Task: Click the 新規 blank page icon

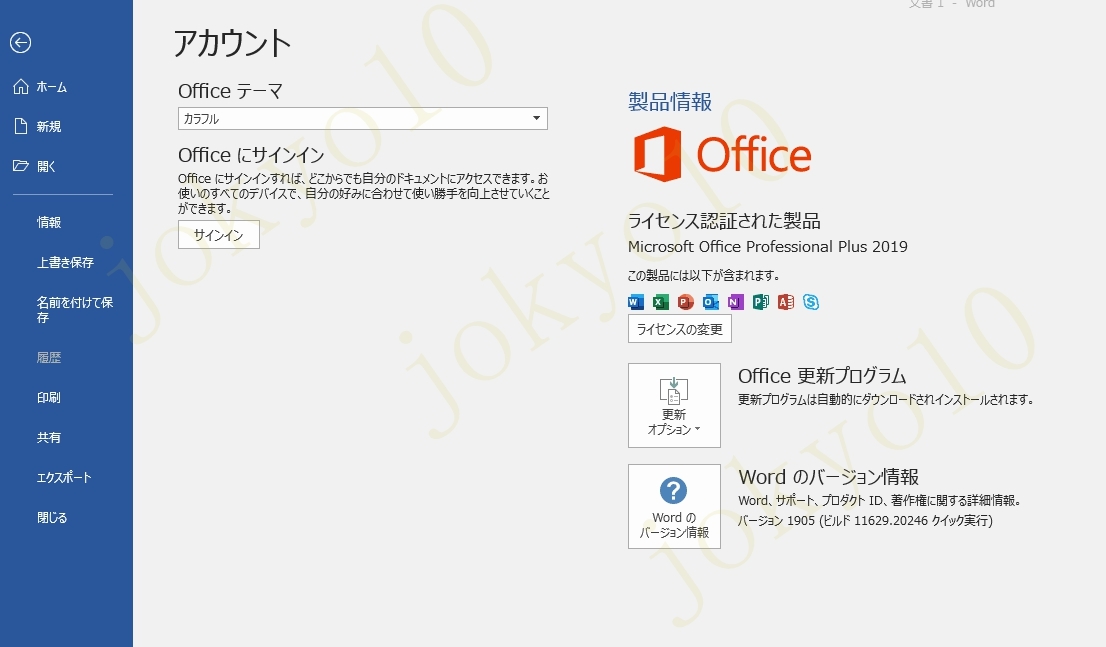Action: (21, 126)
